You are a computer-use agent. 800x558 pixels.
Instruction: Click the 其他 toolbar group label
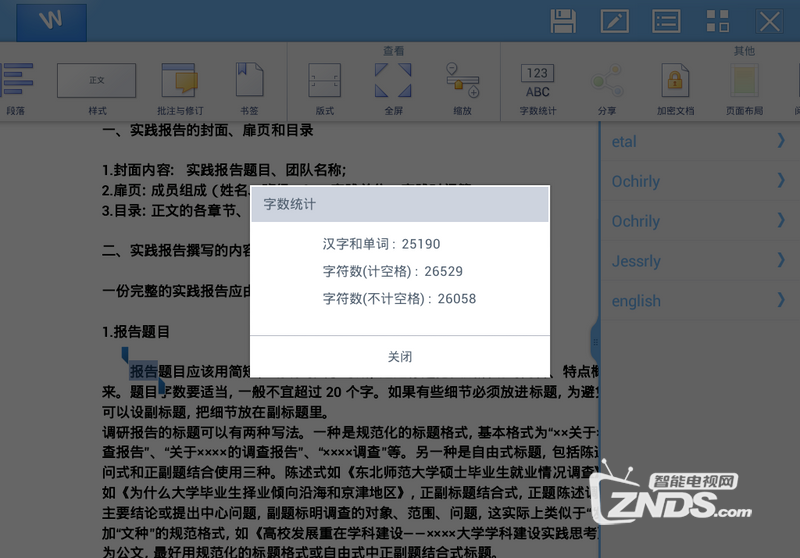pos(744,51)
